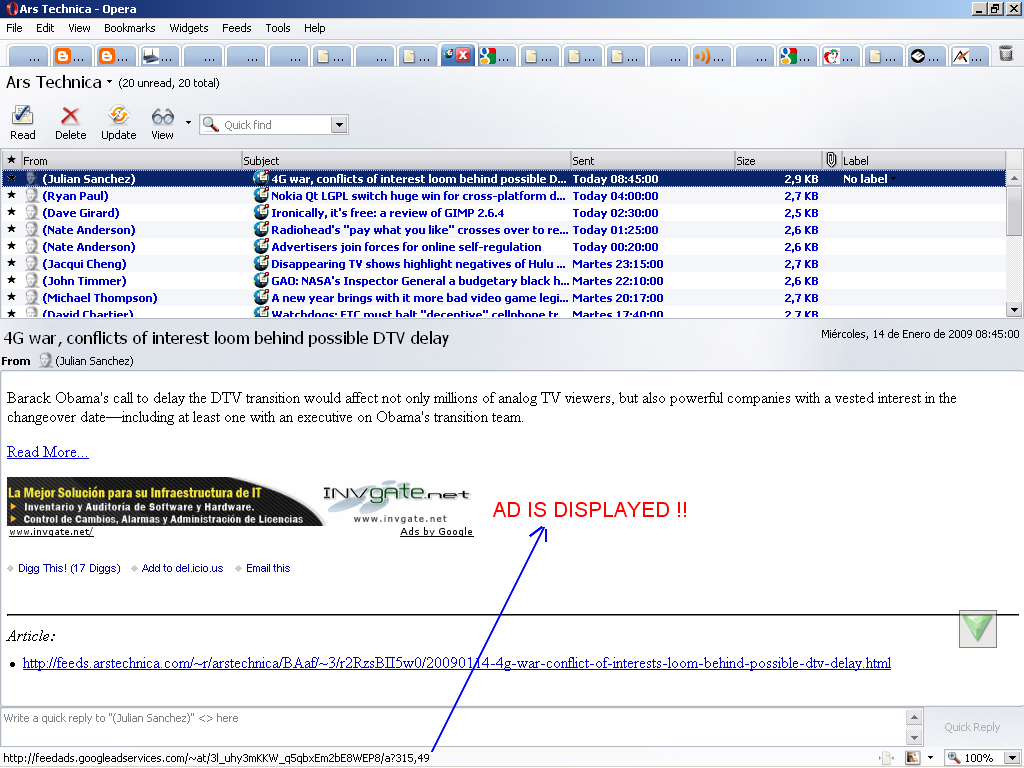Delete the selected feed item
This screenshot has width=1024, height=768.
pyautogui.click(x=70, y=122)
